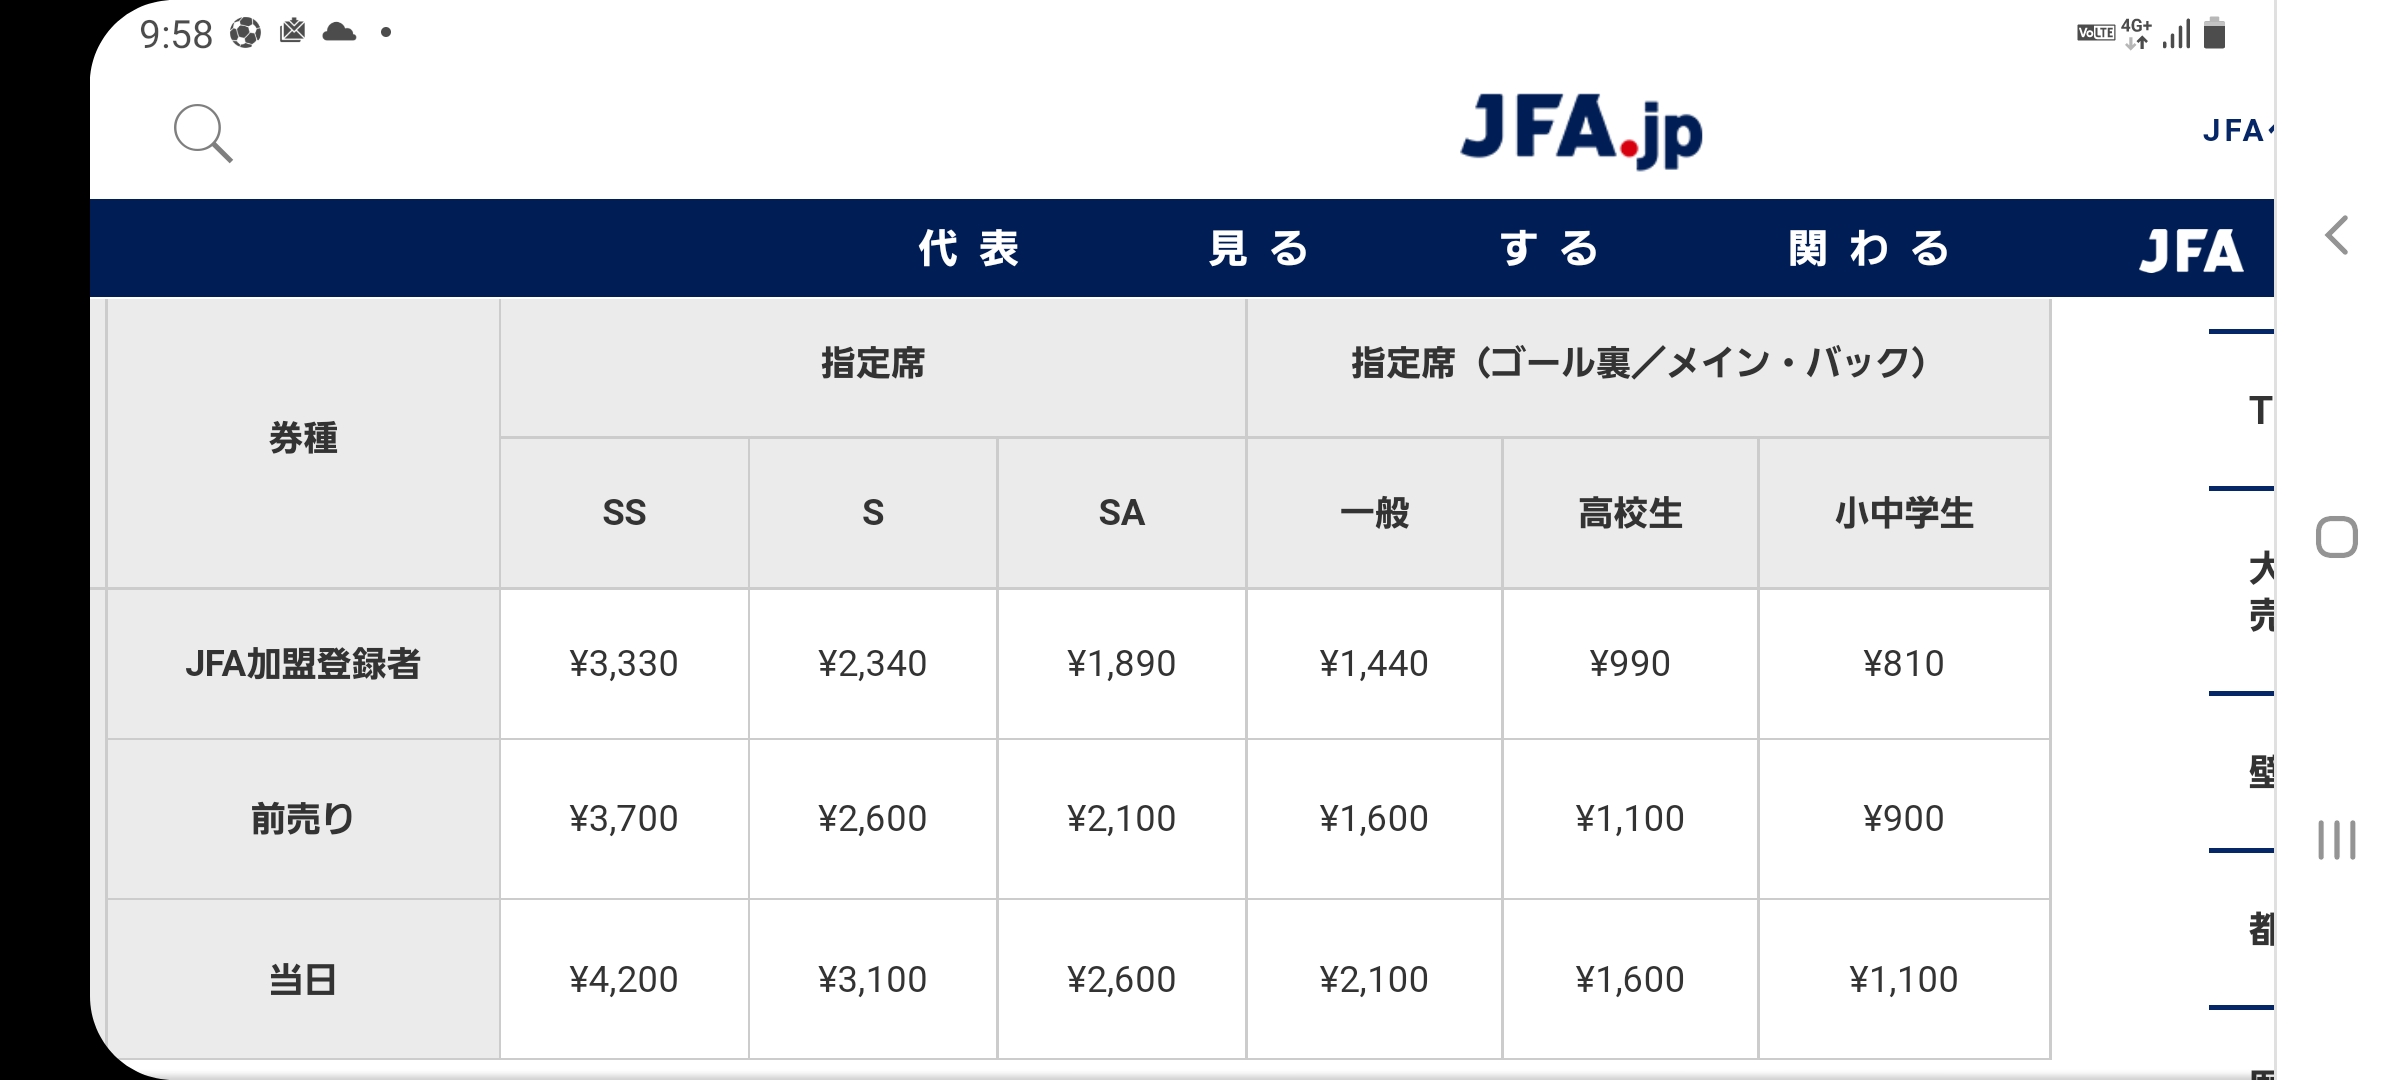Image resolution: width=2400 pixels, height=1080 pixels.
Task: Tap the ¥4,200 当日 SS price
Action: (x=624, y=979)
